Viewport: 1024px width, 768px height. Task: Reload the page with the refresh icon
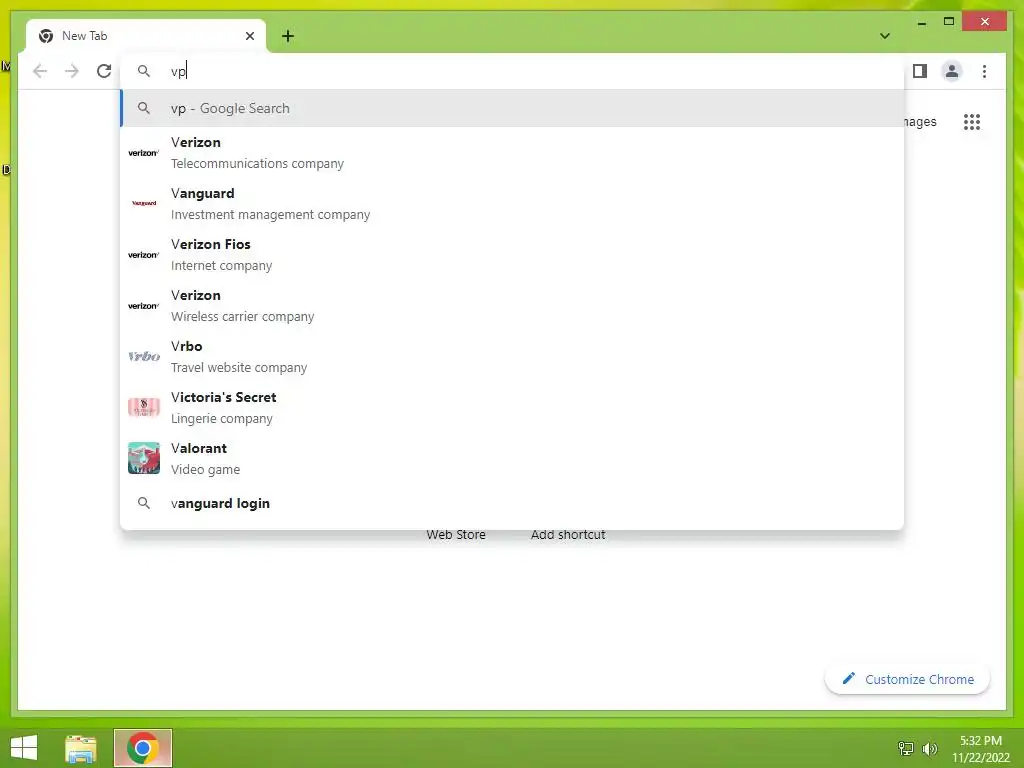[104, 71]
